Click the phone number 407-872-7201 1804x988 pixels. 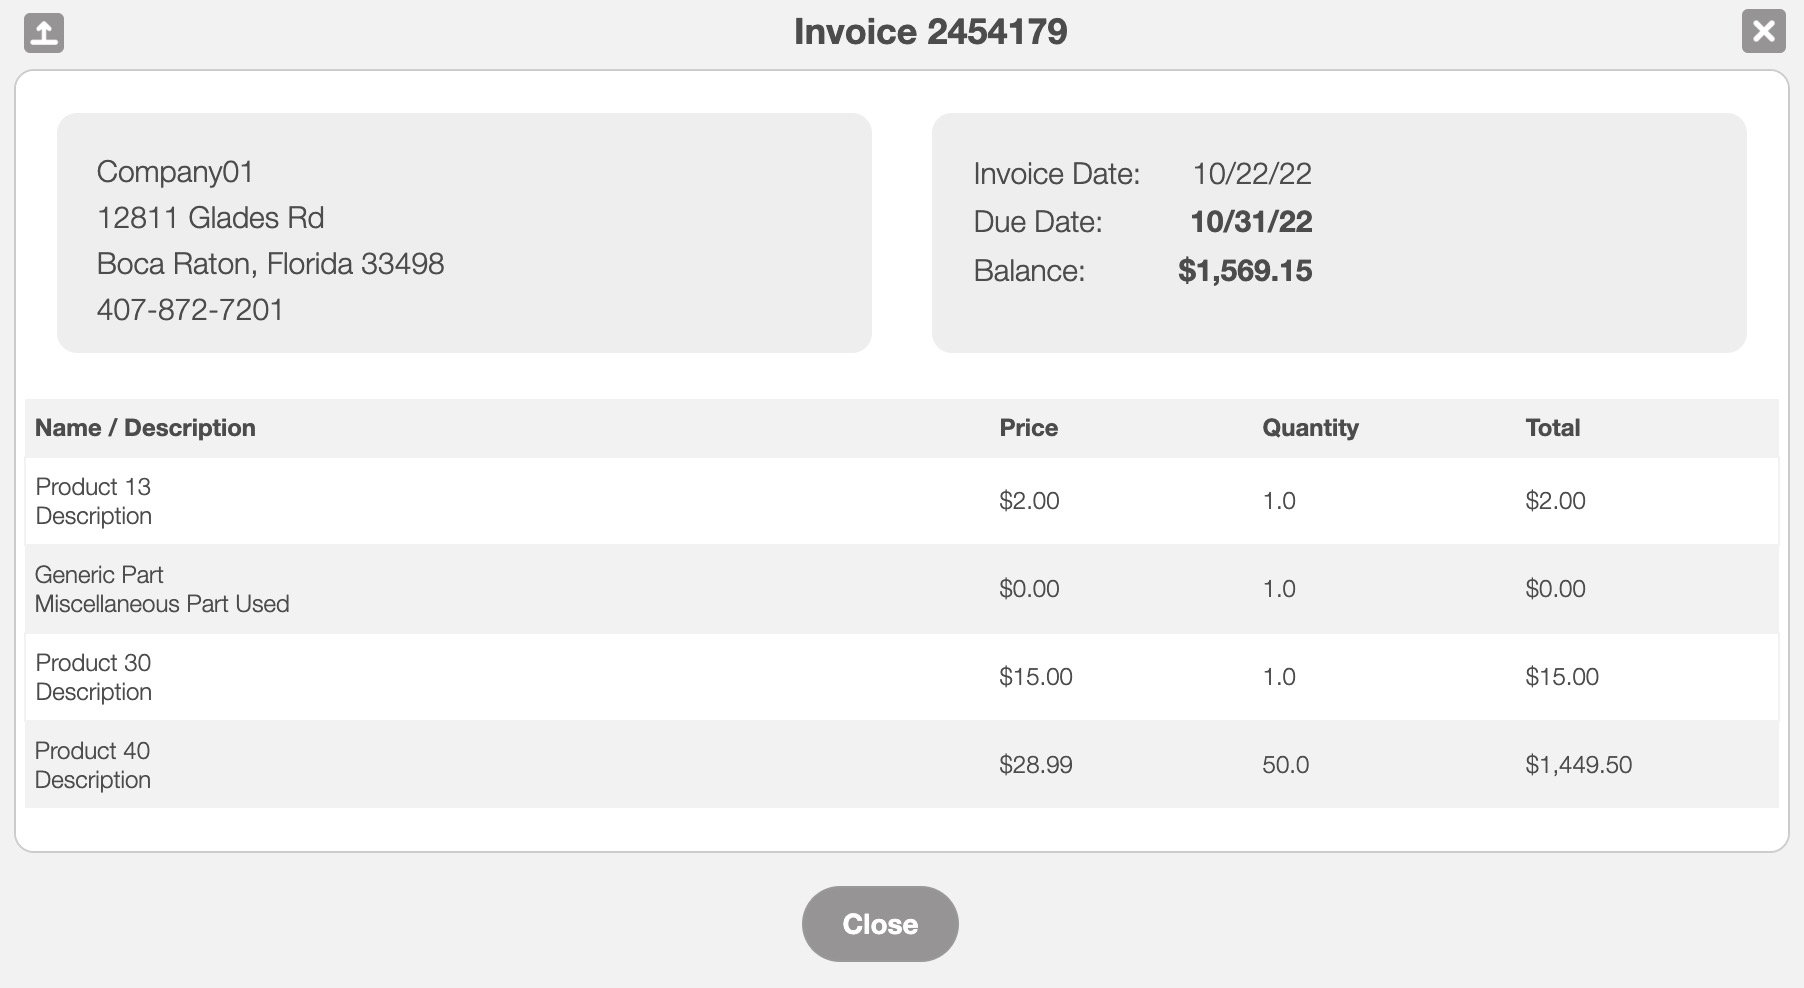[190, 310]
